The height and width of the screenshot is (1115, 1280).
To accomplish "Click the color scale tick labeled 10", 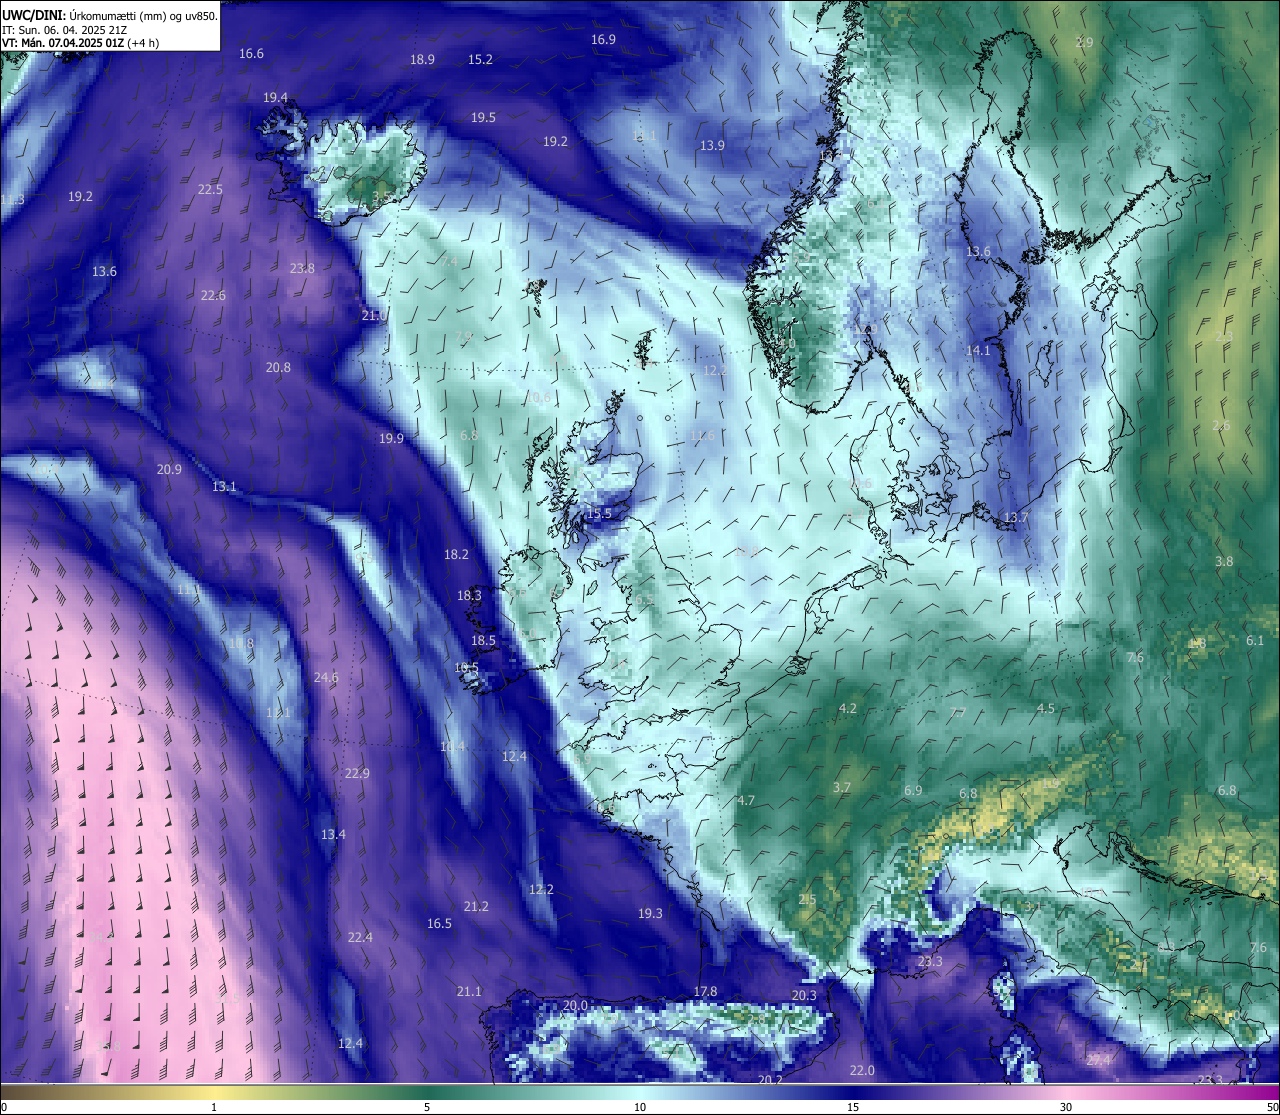I will [x=640, y=1107].
